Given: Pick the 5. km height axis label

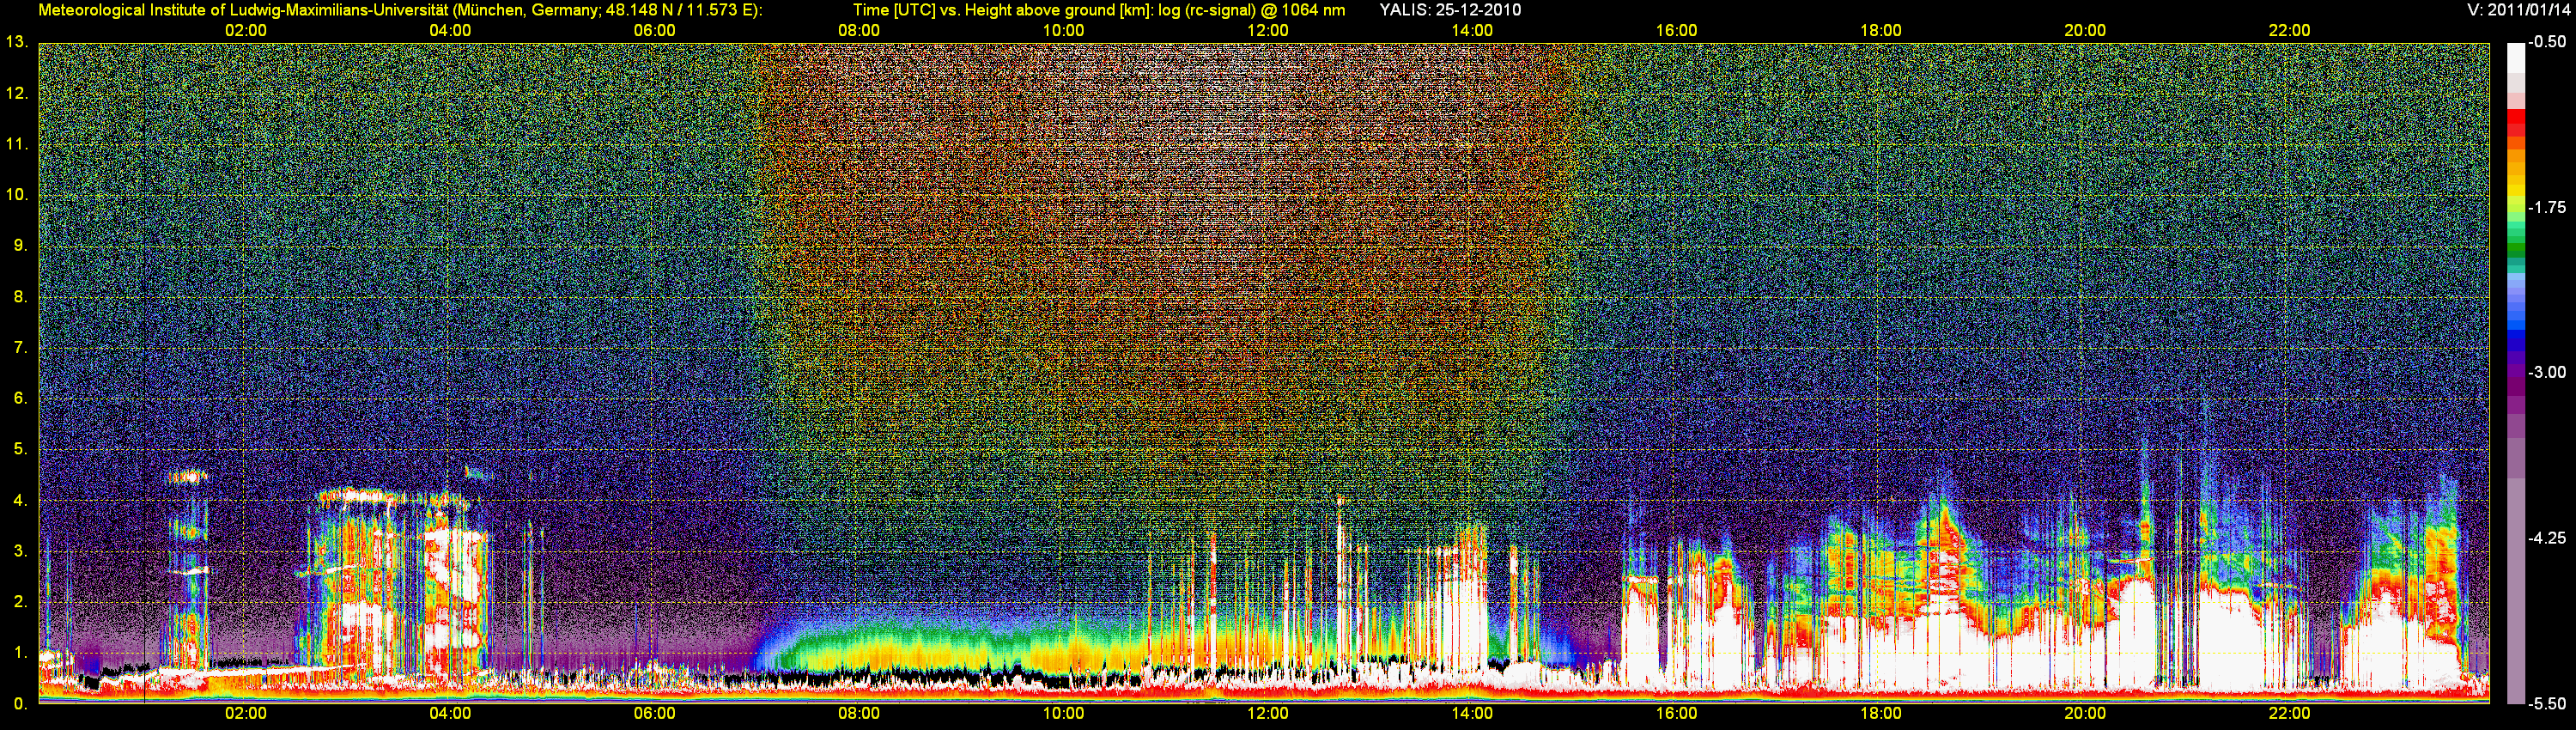Looking at the screenshot, I should click(19, 449).
